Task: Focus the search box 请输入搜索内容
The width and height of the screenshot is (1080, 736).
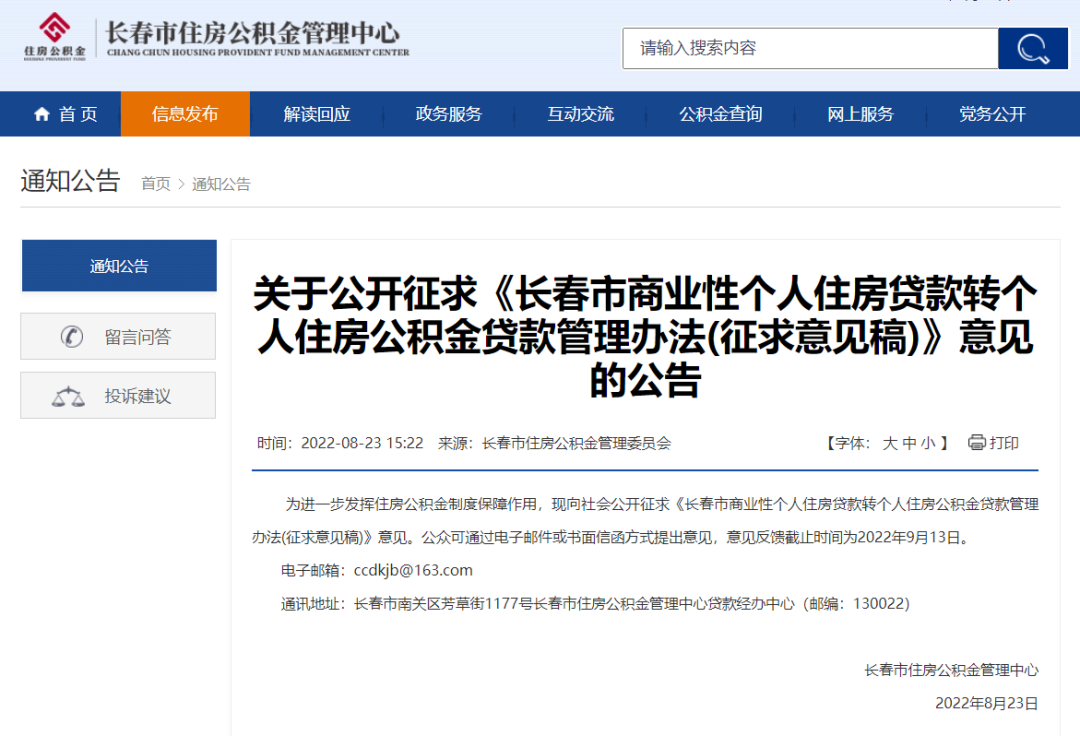Action: click(x=810, y=48)
